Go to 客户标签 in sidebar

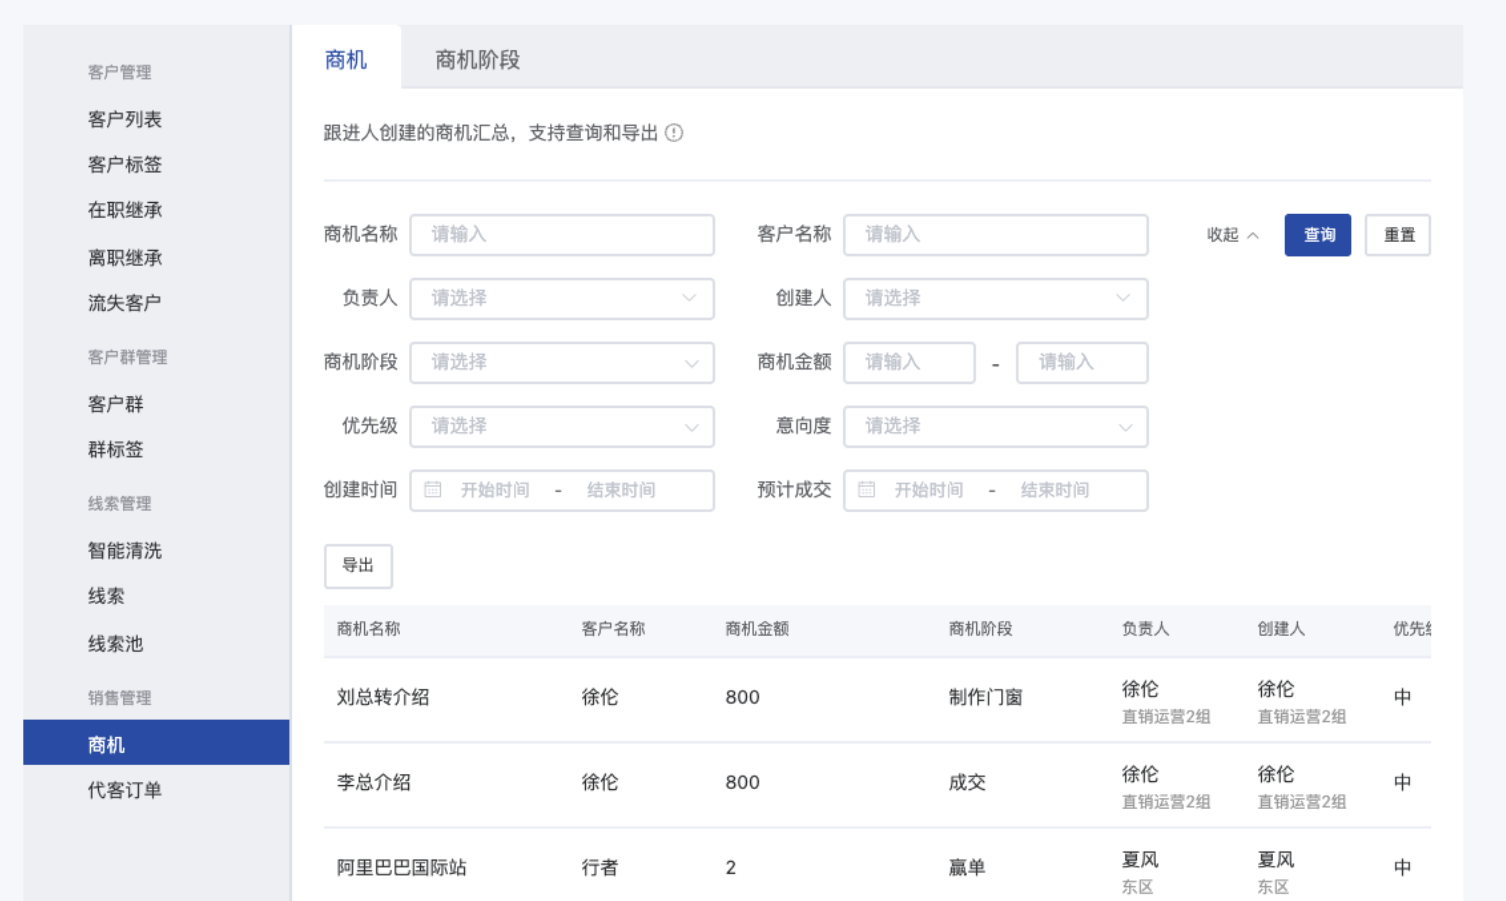click(x=125, y=164)
